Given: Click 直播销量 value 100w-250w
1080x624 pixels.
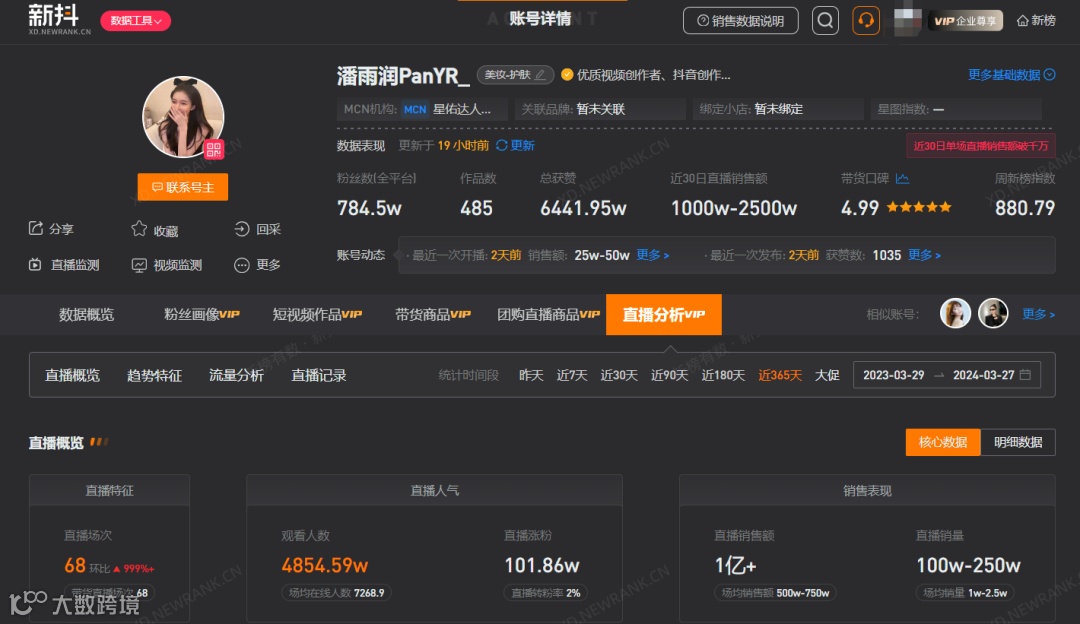Looking at the screenshot, I should pos(968,565).
